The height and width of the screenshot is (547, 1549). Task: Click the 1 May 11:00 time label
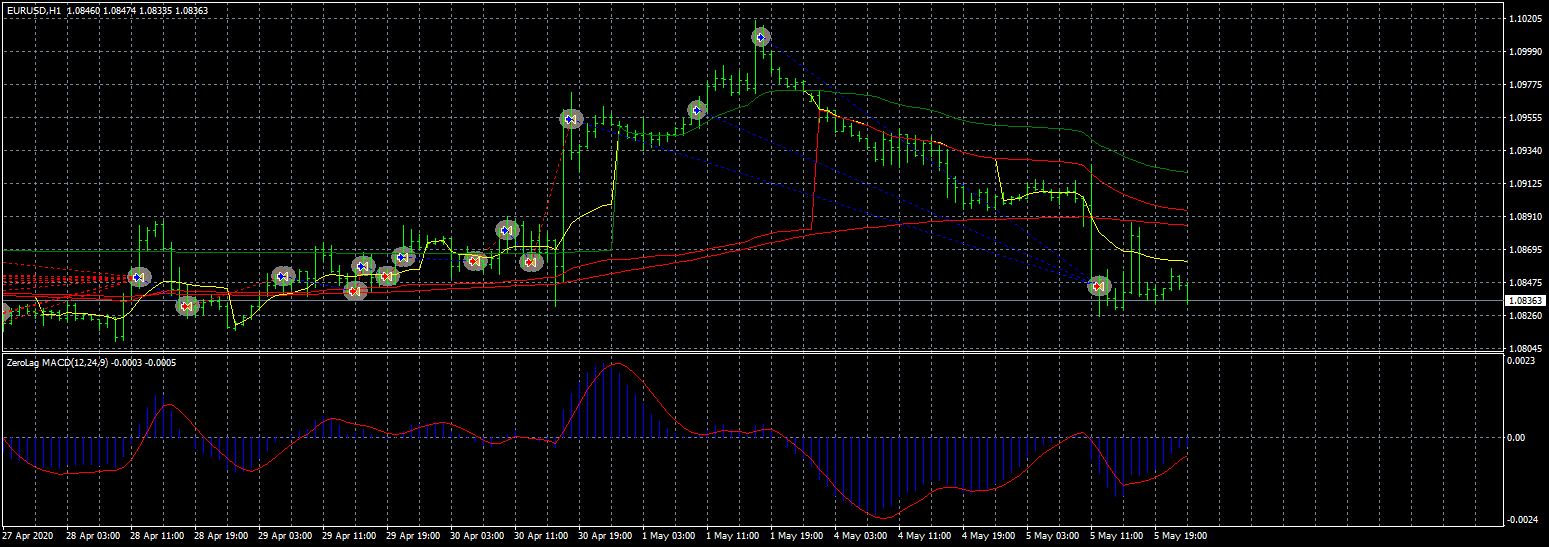732,536
